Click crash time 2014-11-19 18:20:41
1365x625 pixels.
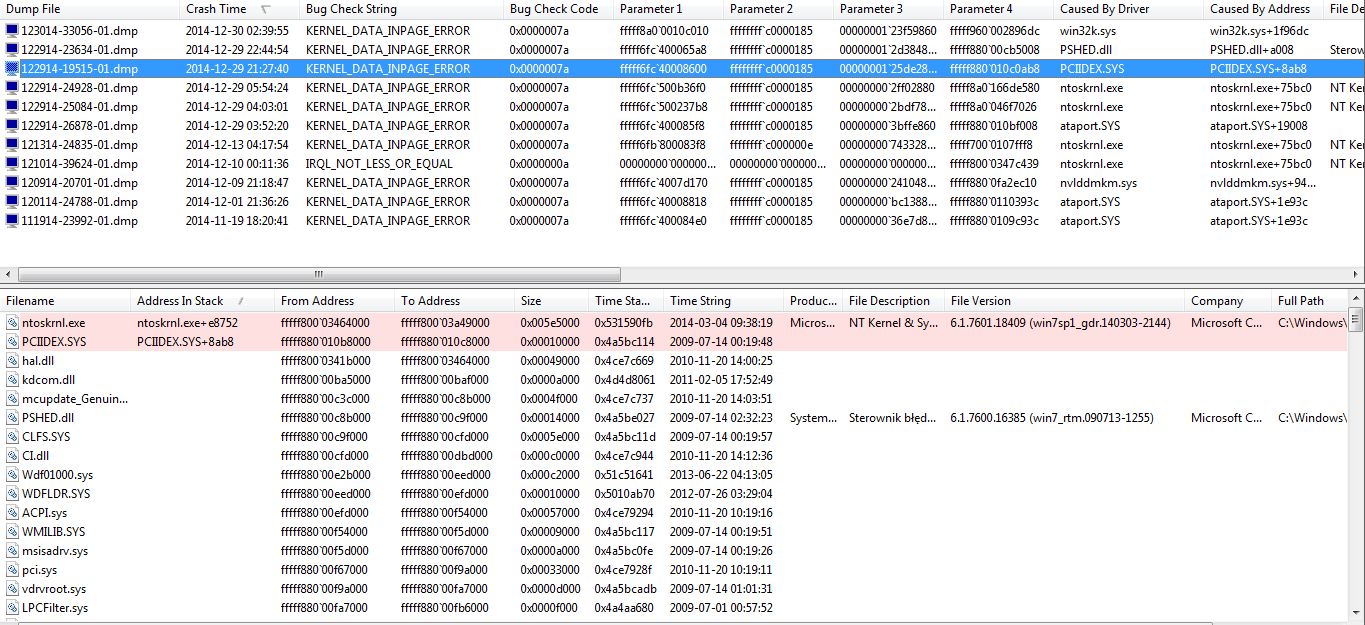click(x=237, y=221)
